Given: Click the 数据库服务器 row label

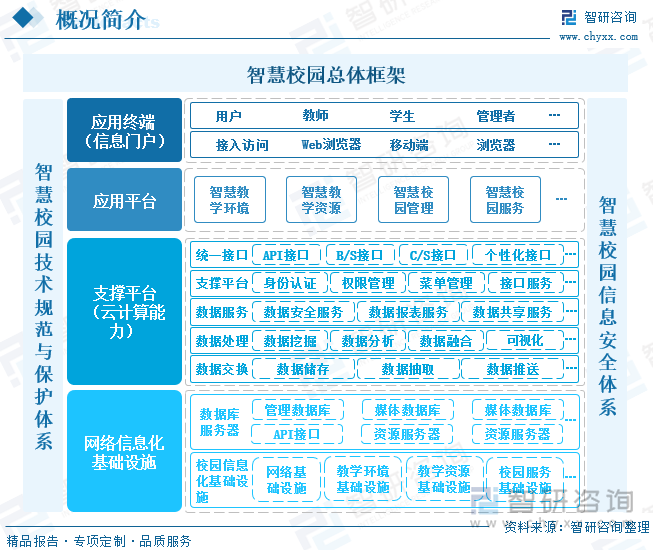Looking at the screenshot, I should 219,422.
